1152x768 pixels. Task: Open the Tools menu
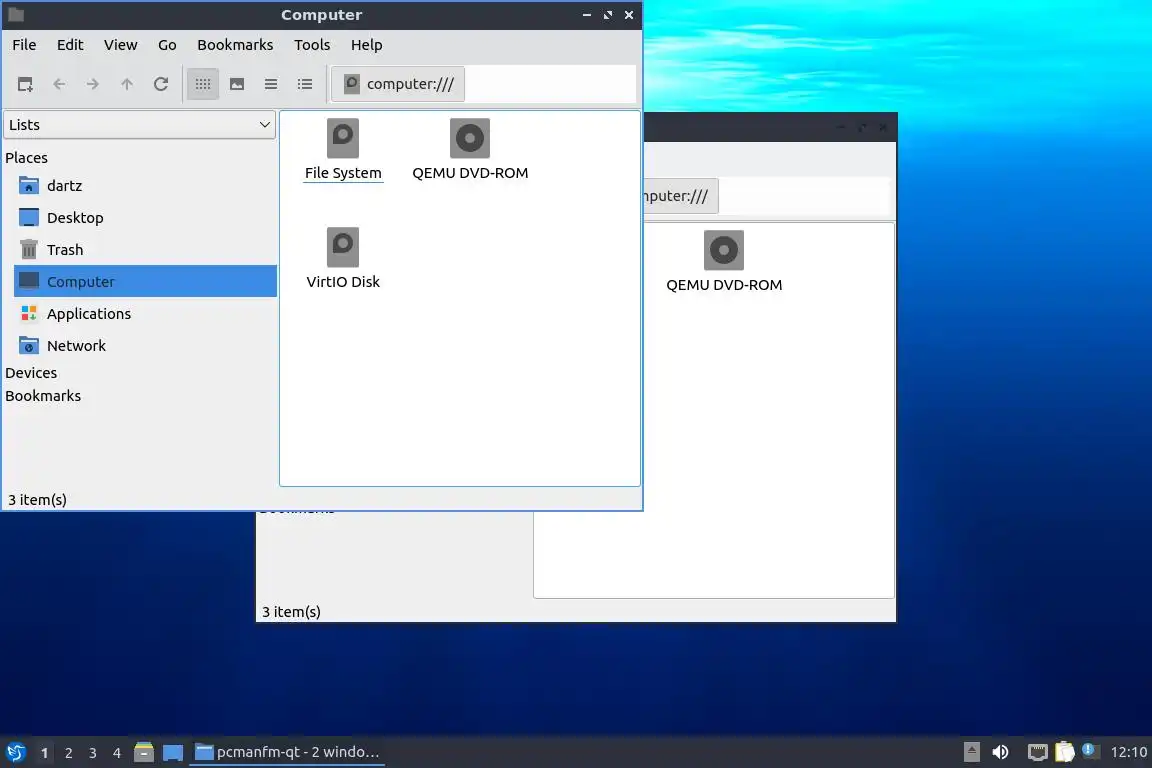pyautogui.click(x=312, y=45)
